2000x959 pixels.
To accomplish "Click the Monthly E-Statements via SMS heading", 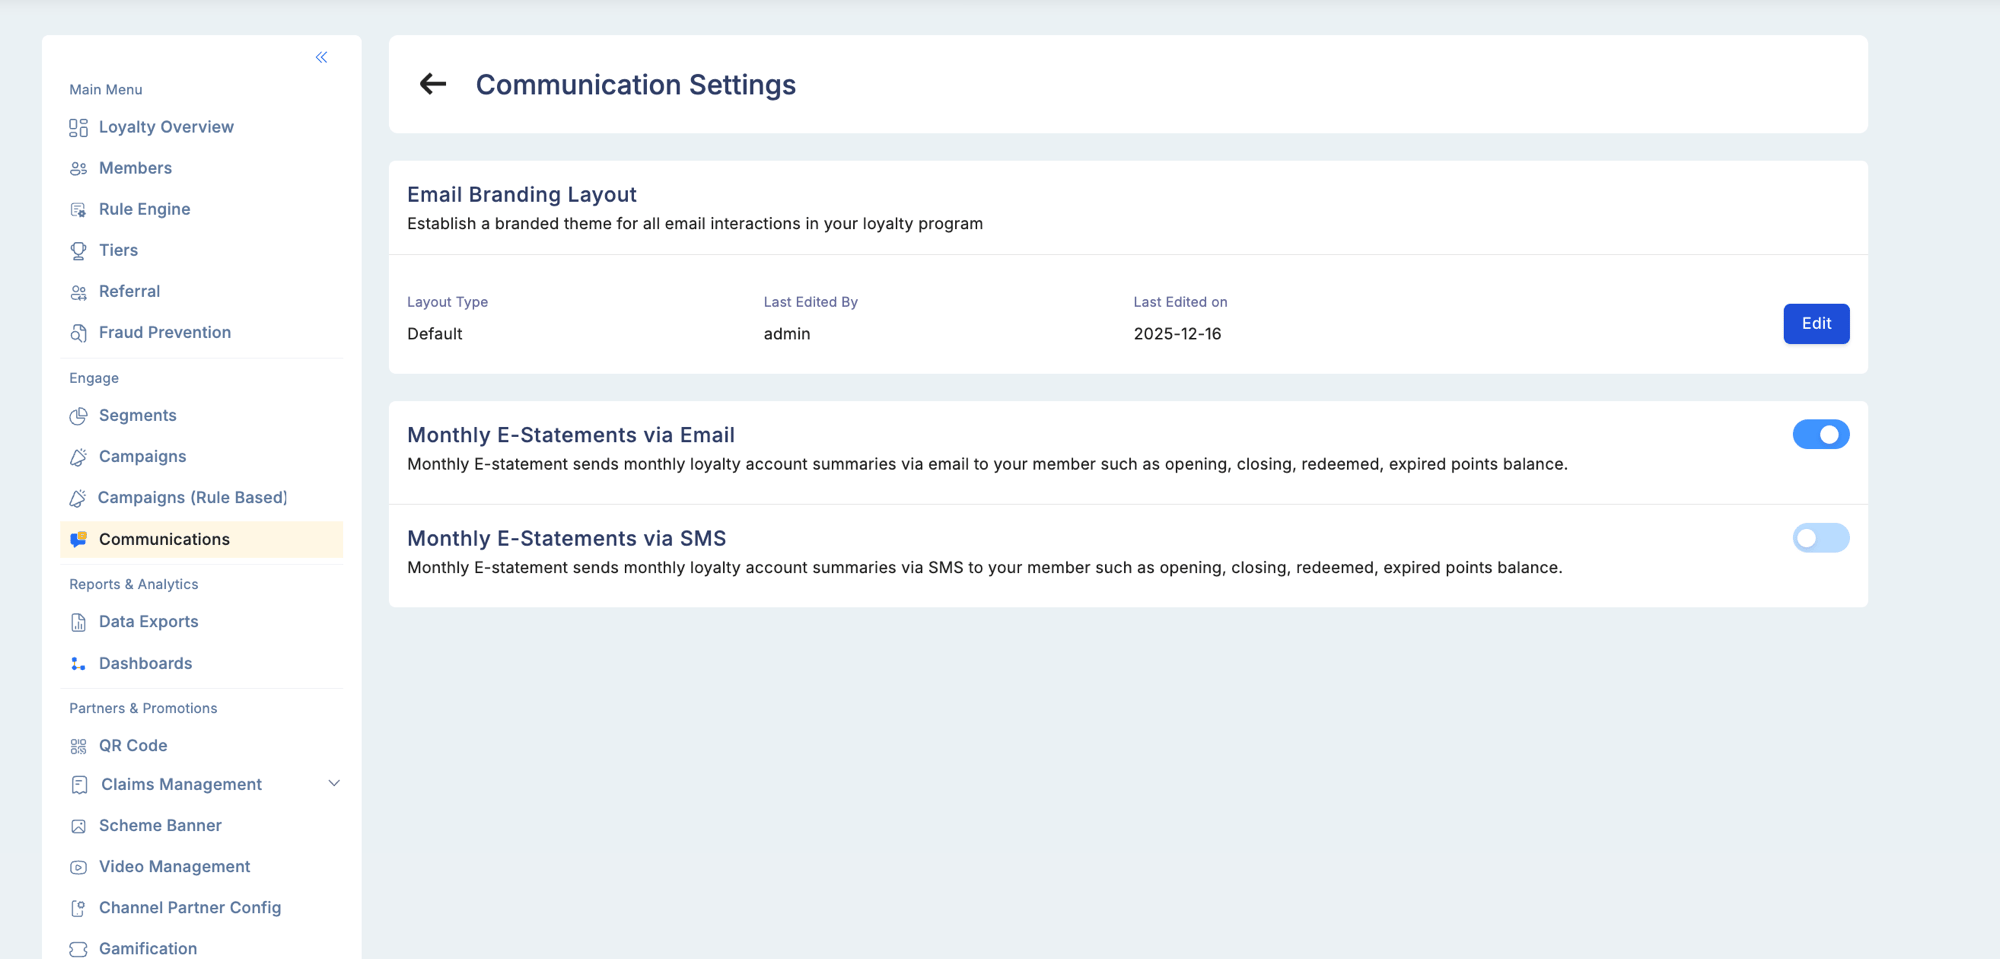I will (566, 538).
